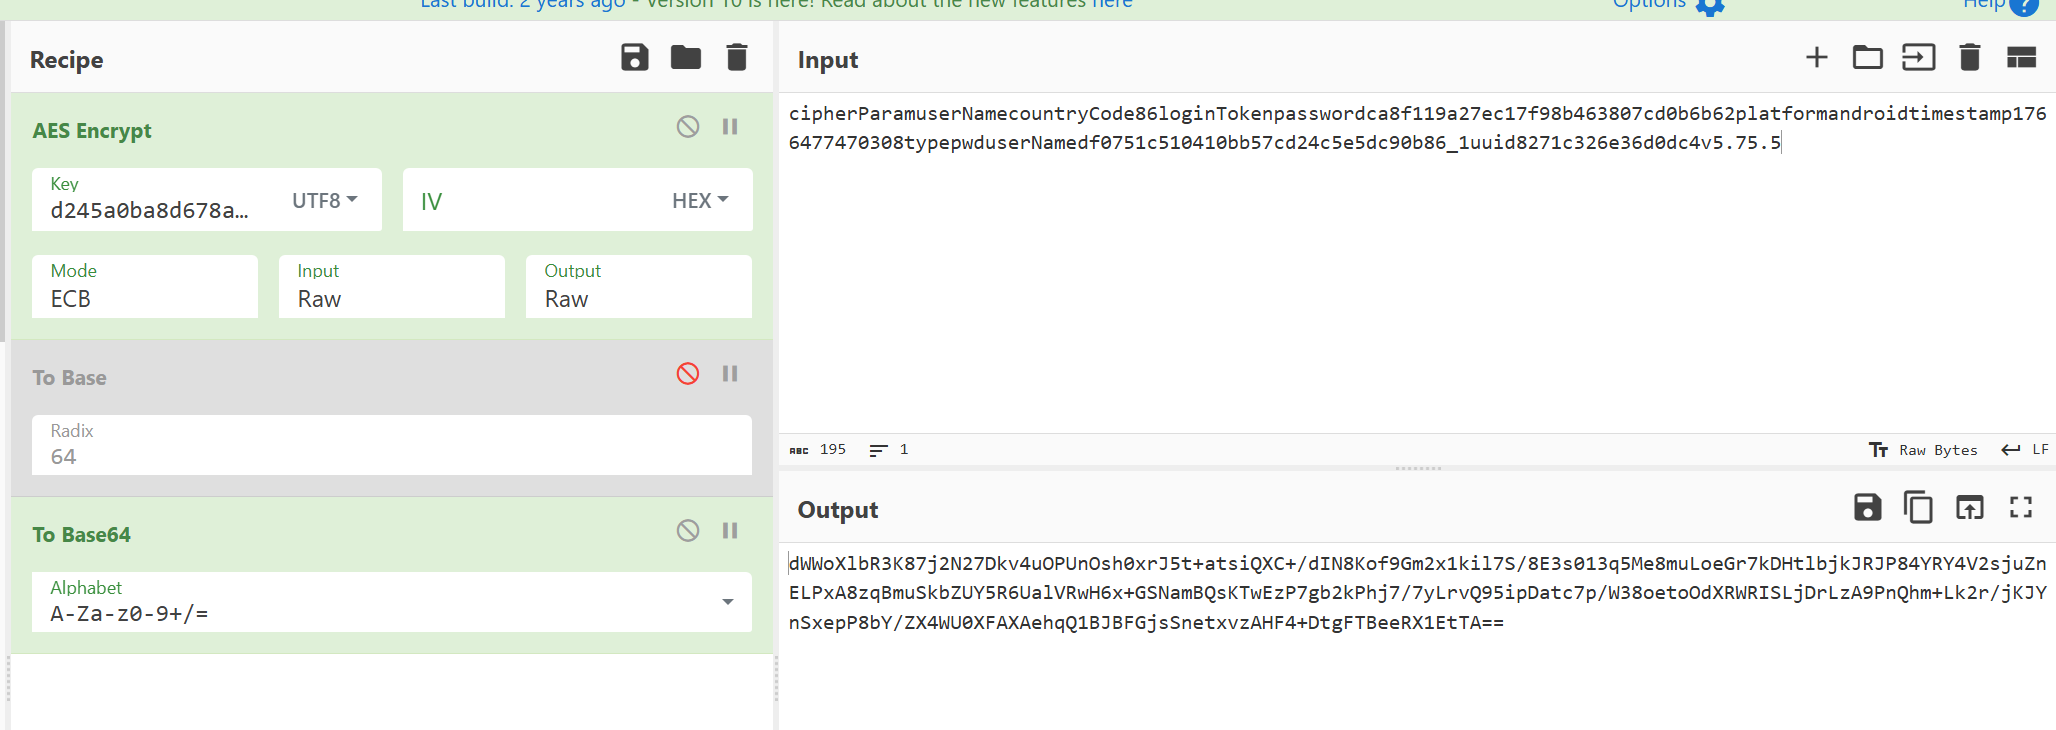Open the Options settings
The height and width of the screenshot is (730, 2056).
tap(1709, 6)
